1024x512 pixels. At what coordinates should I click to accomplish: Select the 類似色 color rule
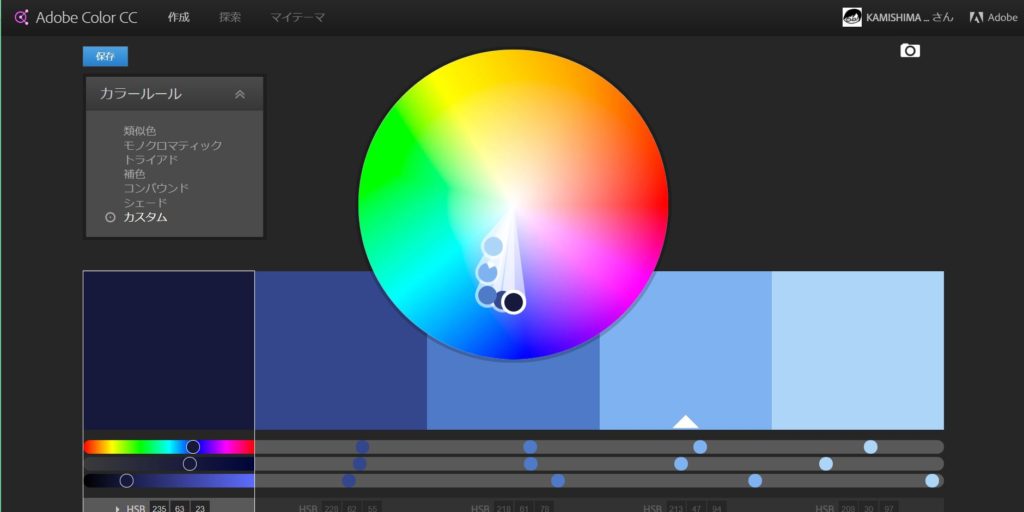click(140, 131)
